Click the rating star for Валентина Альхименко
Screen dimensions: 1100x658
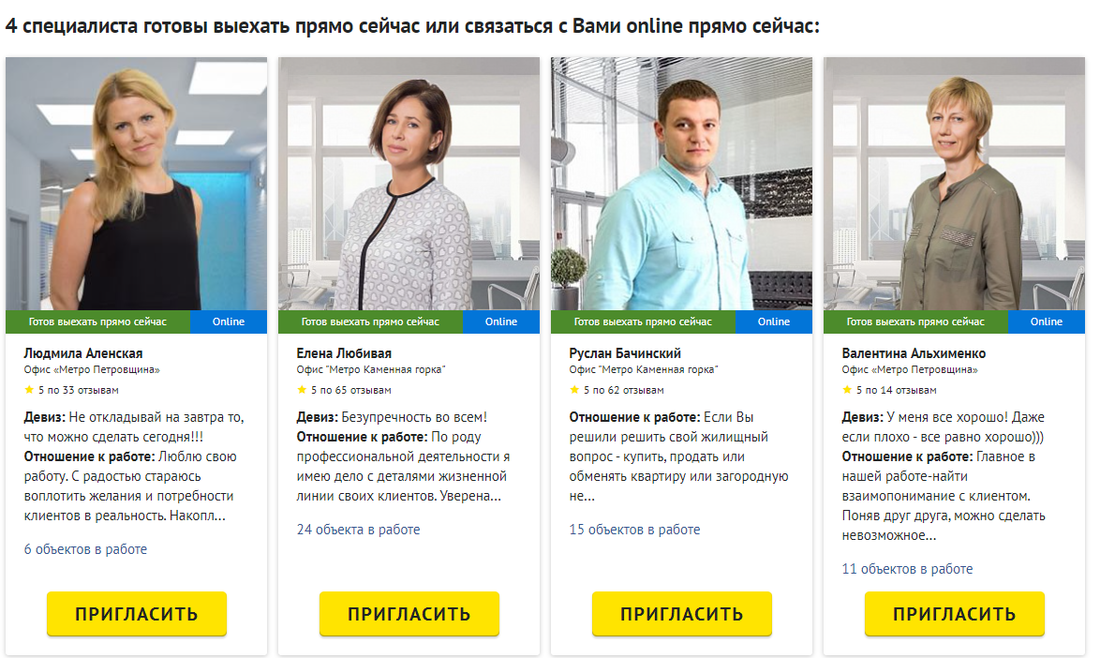pyautogui.click(x=847, y=390)
